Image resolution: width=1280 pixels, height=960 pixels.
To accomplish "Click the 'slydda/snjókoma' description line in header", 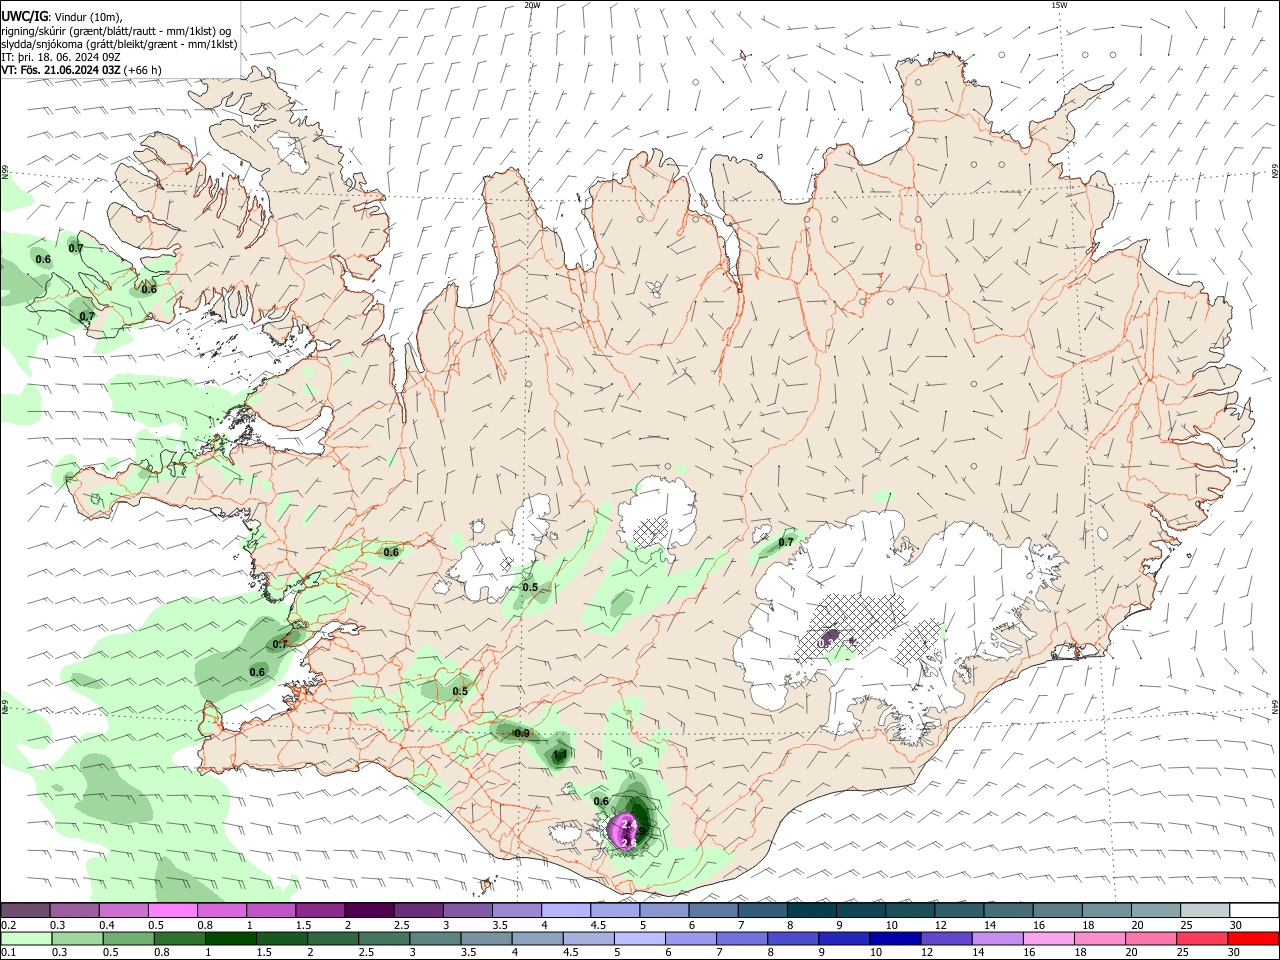I will [x=119, y=44].
